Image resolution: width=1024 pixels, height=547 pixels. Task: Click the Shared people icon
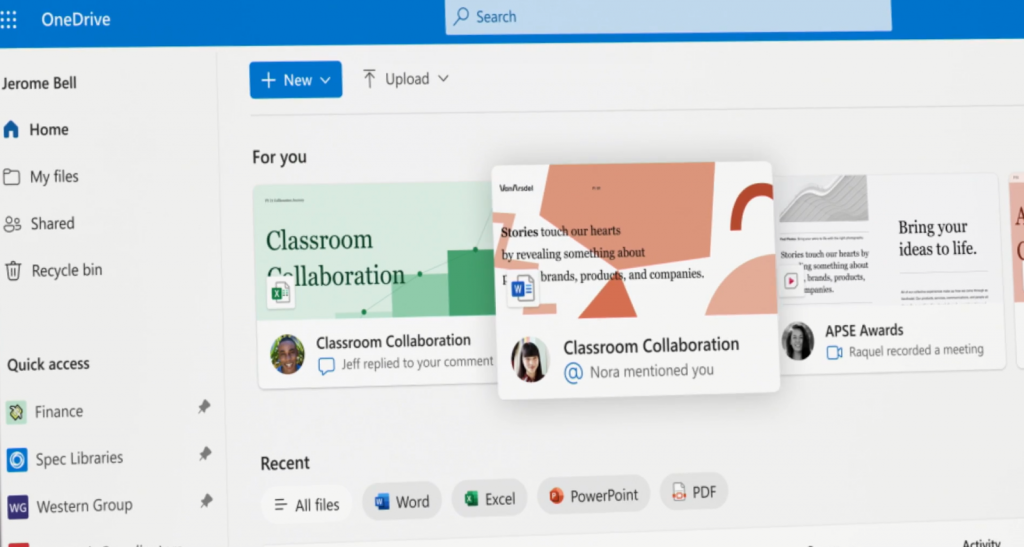coord(12,224)
